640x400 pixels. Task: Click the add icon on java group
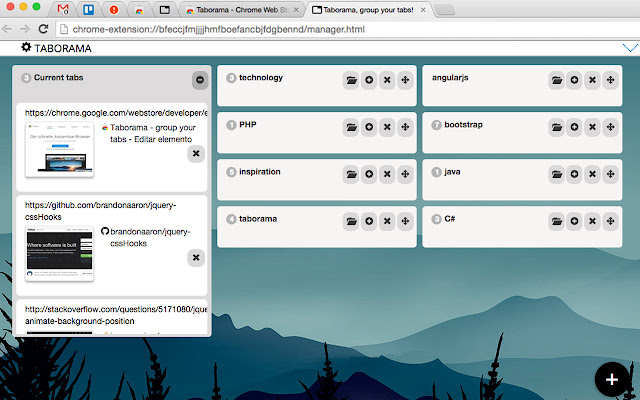tap(574, 174)
